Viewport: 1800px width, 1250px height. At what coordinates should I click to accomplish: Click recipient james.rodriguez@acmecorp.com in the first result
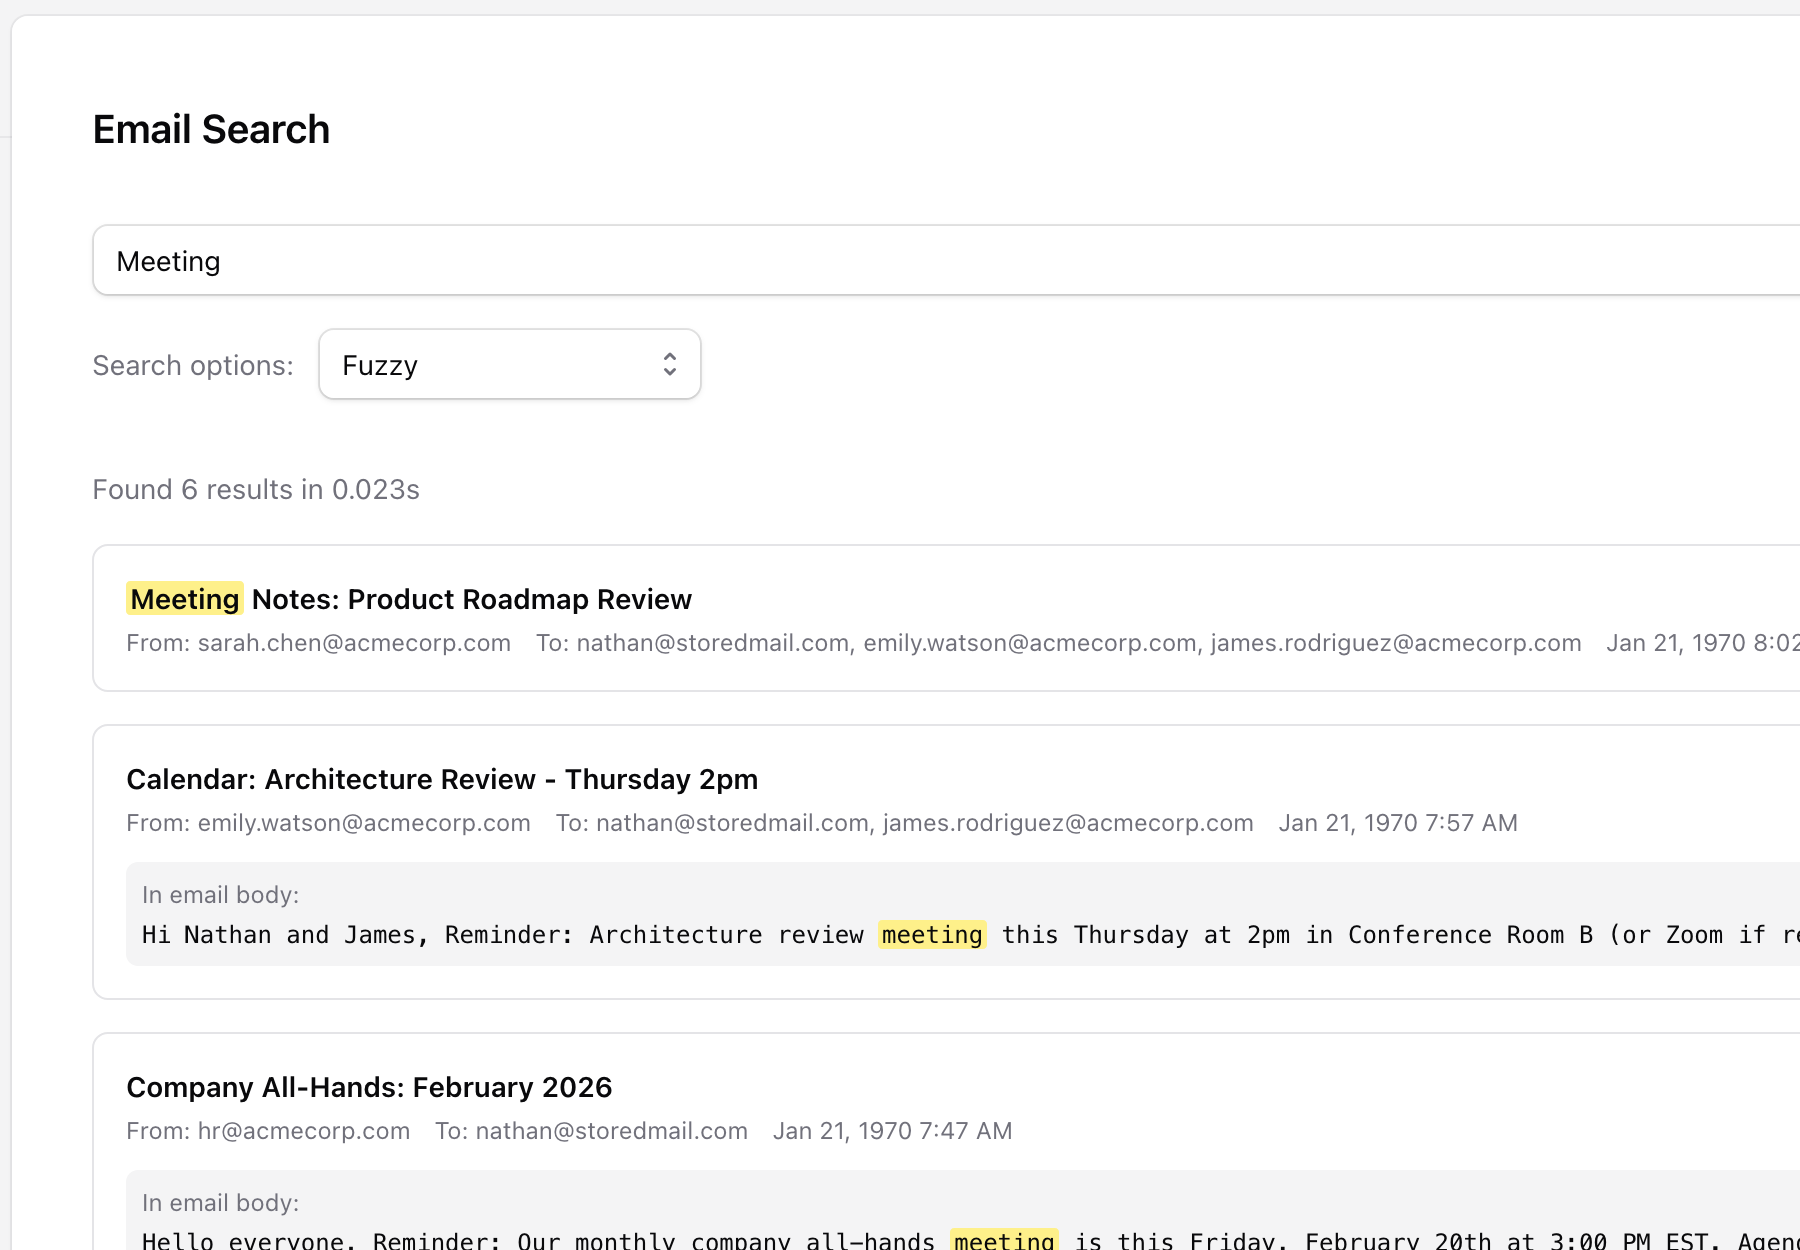(x=1395, y=643)
